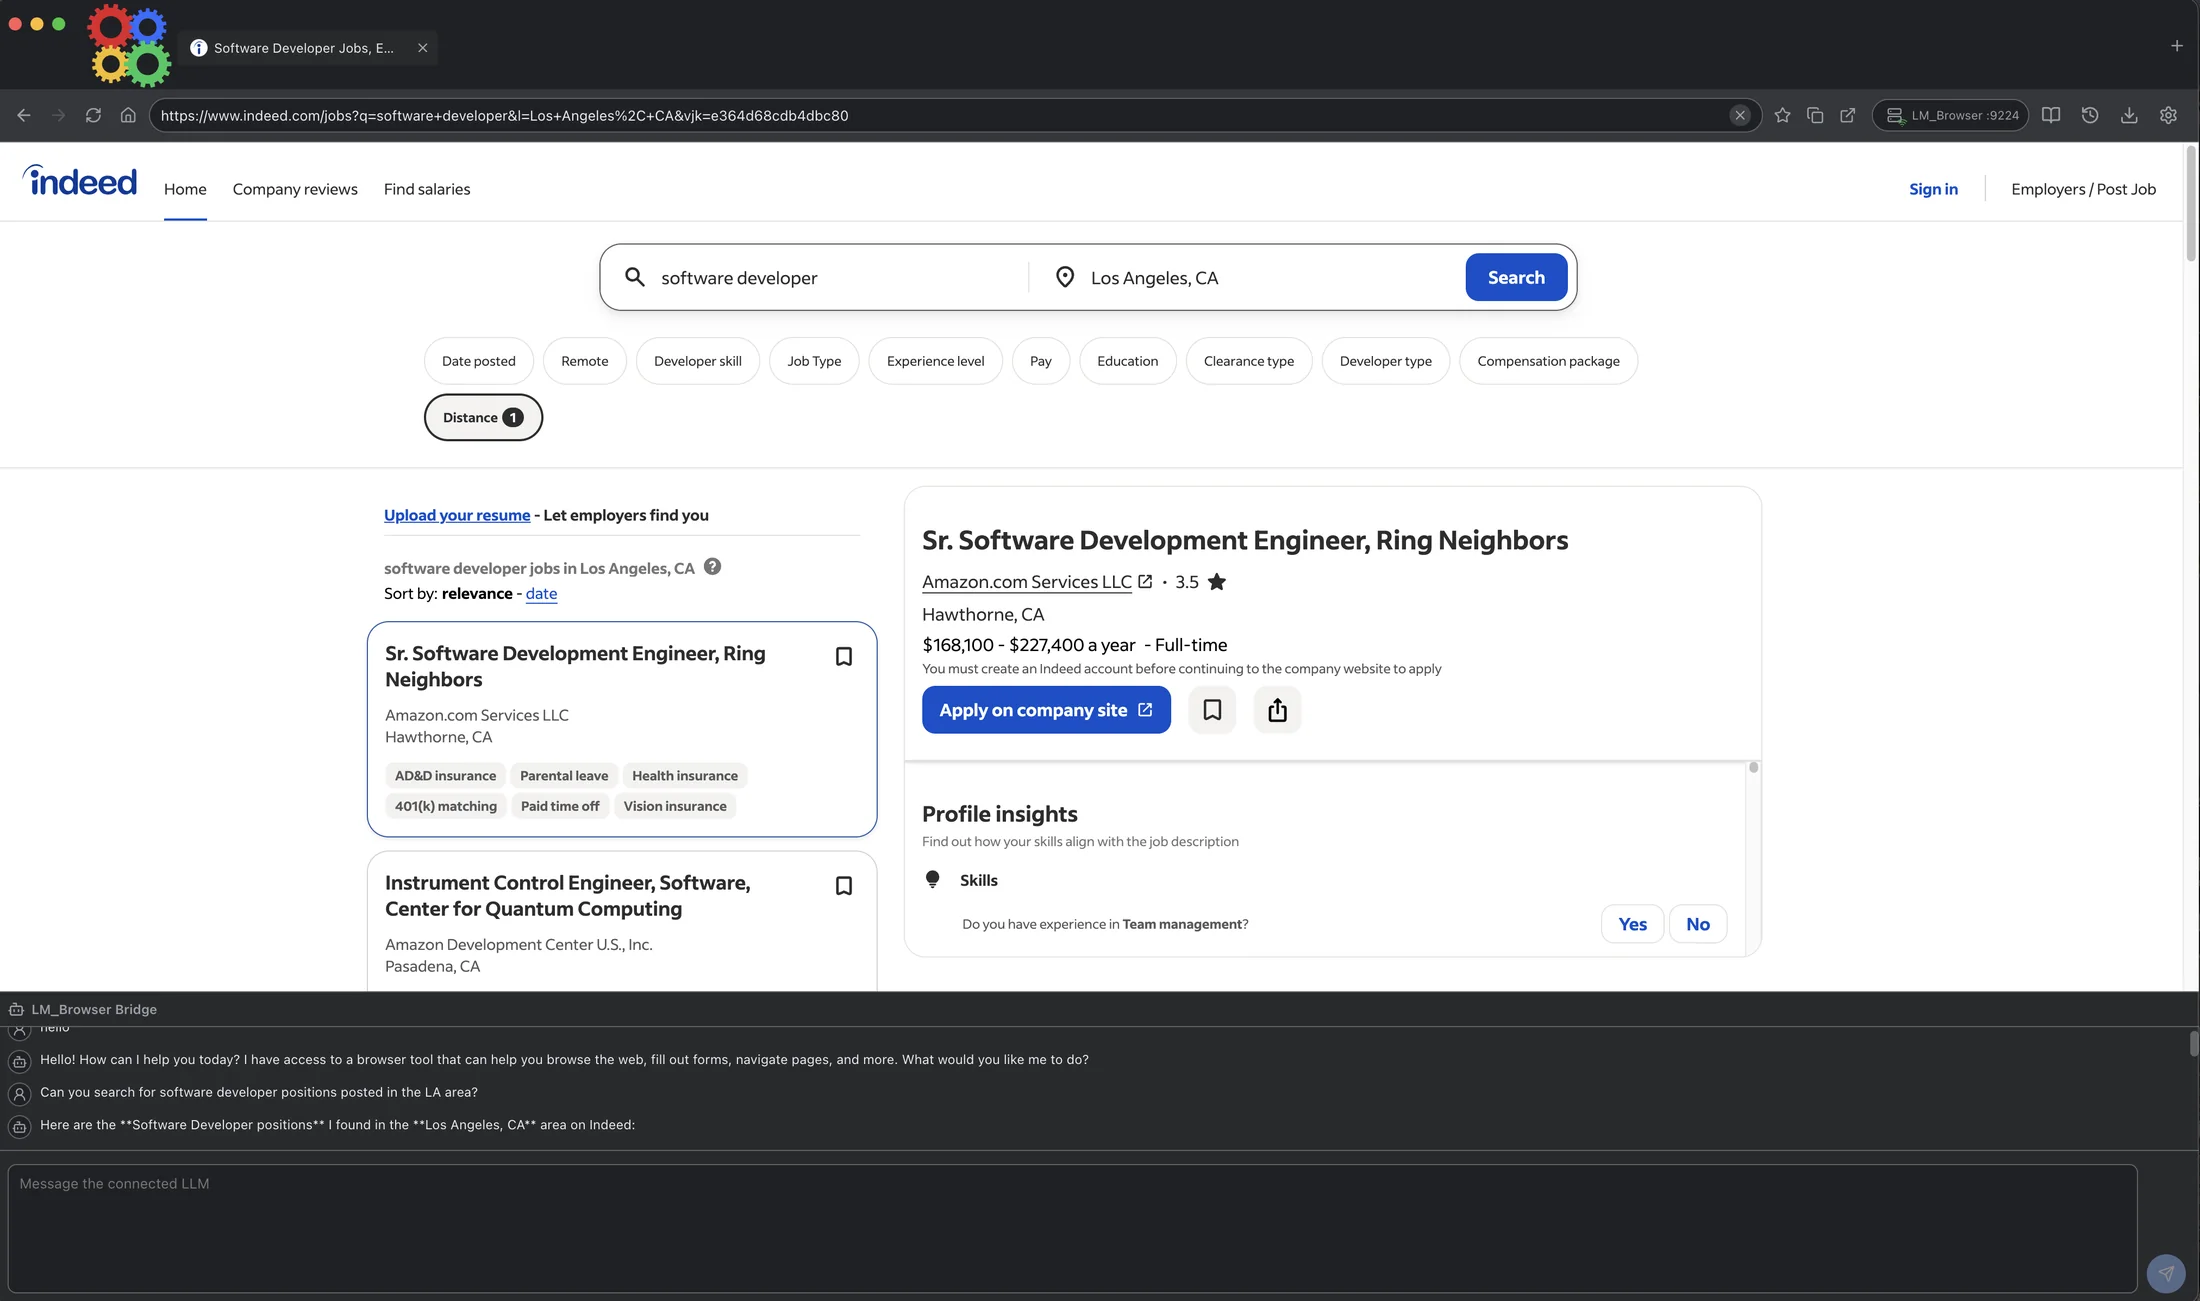2200x1301 pixels.
Task: Close the Software Developer Jobs tab
Action: pos(423,48)
